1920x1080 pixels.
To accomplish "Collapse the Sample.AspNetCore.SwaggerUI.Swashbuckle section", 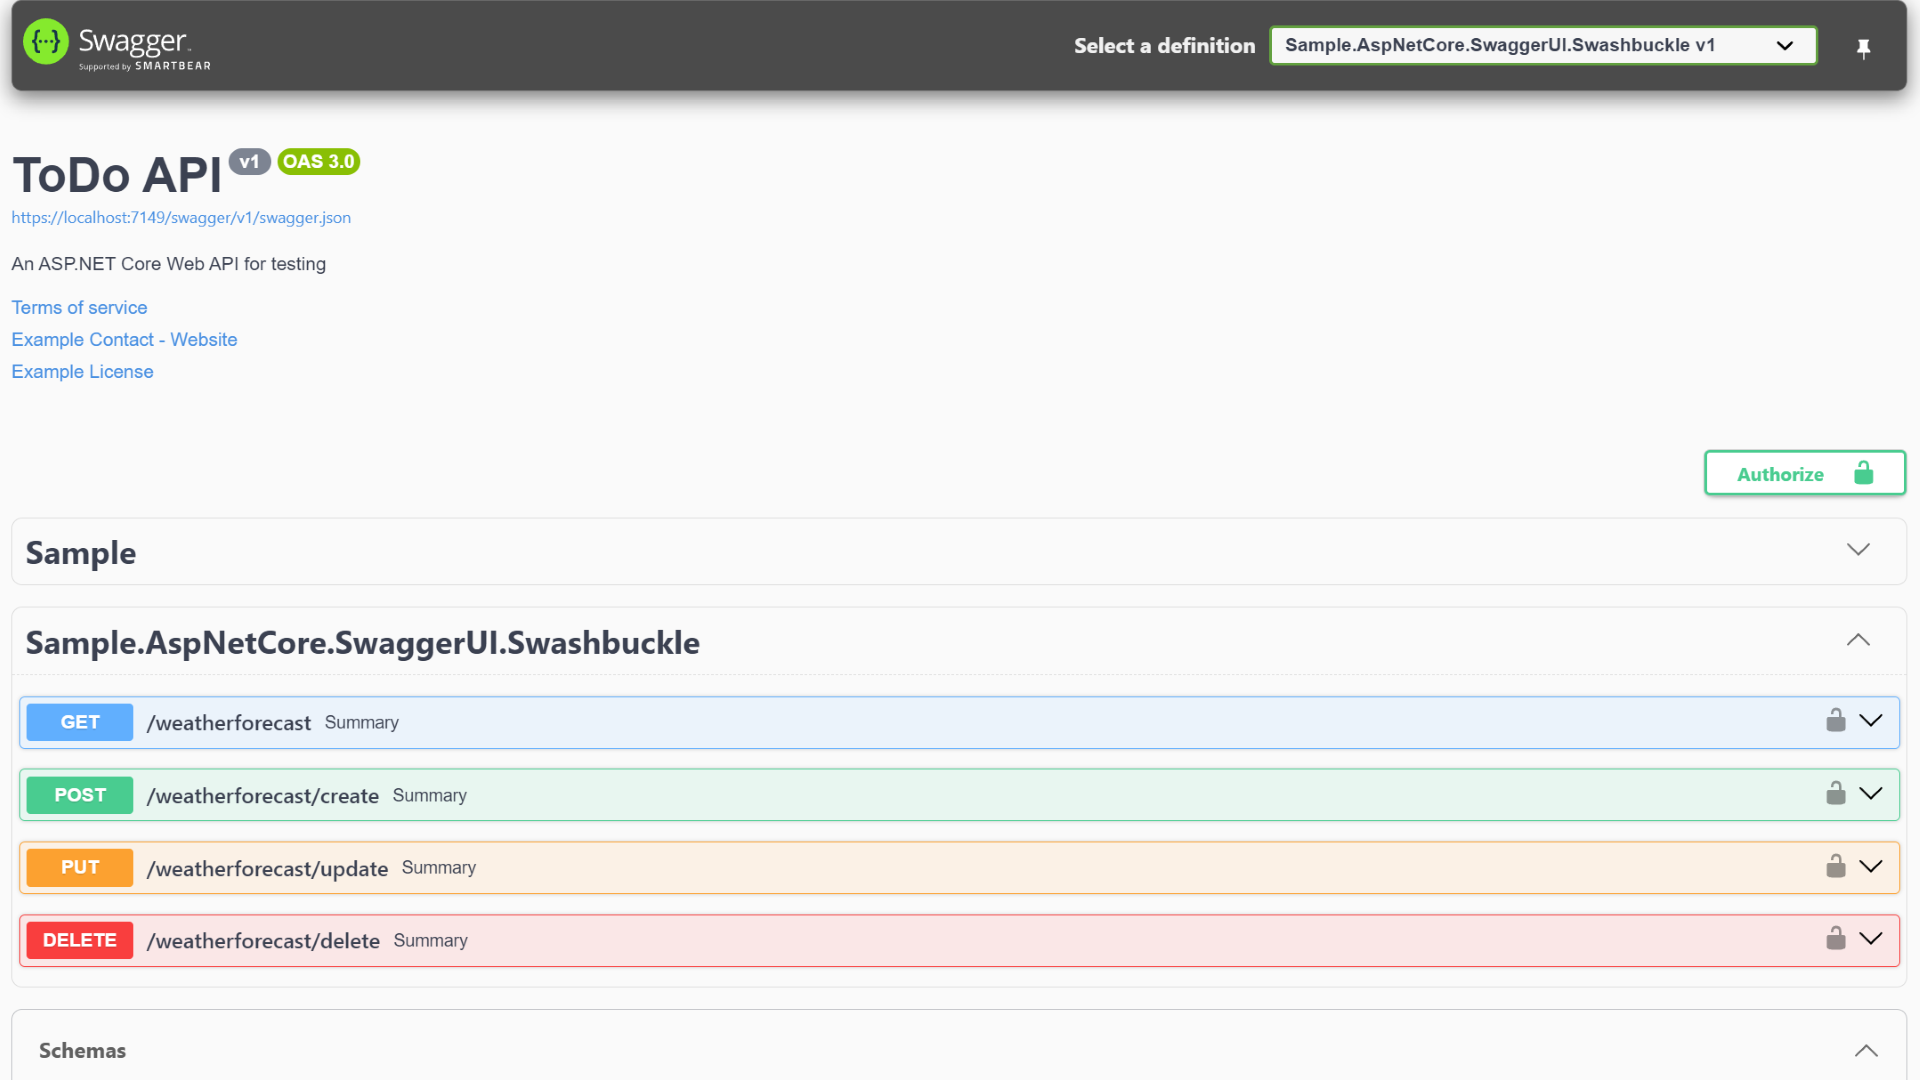I will 1857,641.
